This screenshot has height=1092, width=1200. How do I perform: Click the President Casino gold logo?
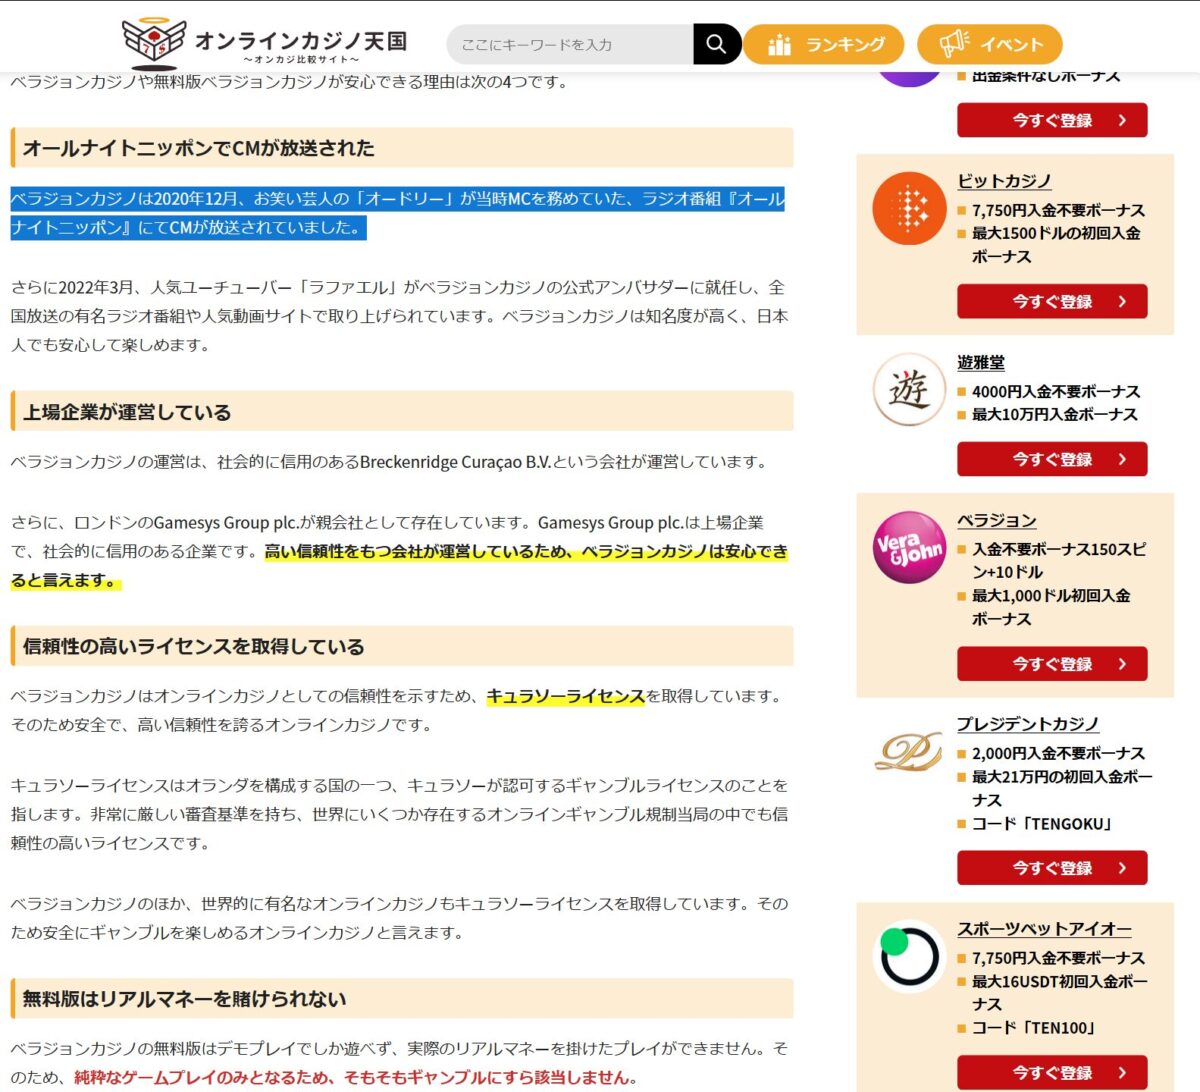908,752
